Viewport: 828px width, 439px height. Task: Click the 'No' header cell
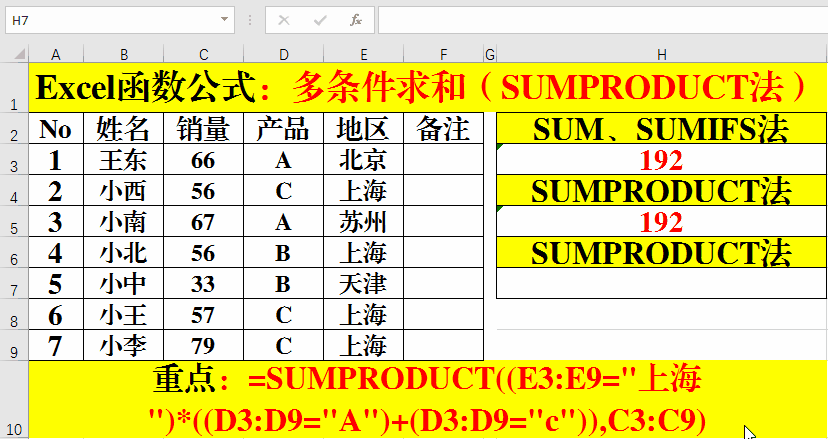56,128
